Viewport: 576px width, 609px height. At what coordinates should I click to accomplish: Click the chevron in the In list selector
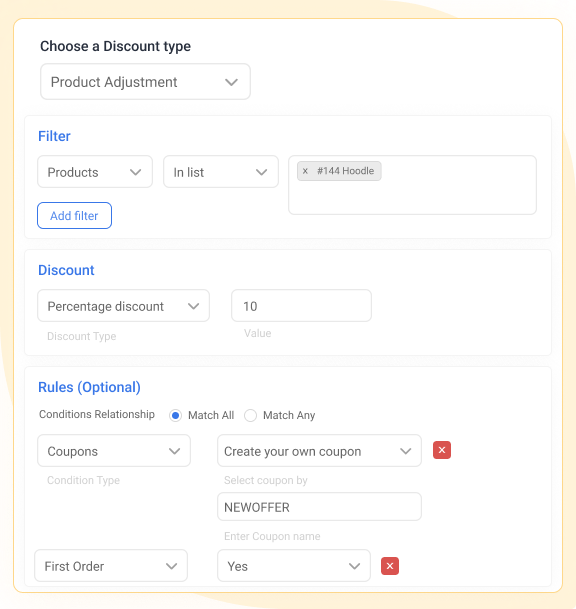pyautogui.click(x=261, y=172)
